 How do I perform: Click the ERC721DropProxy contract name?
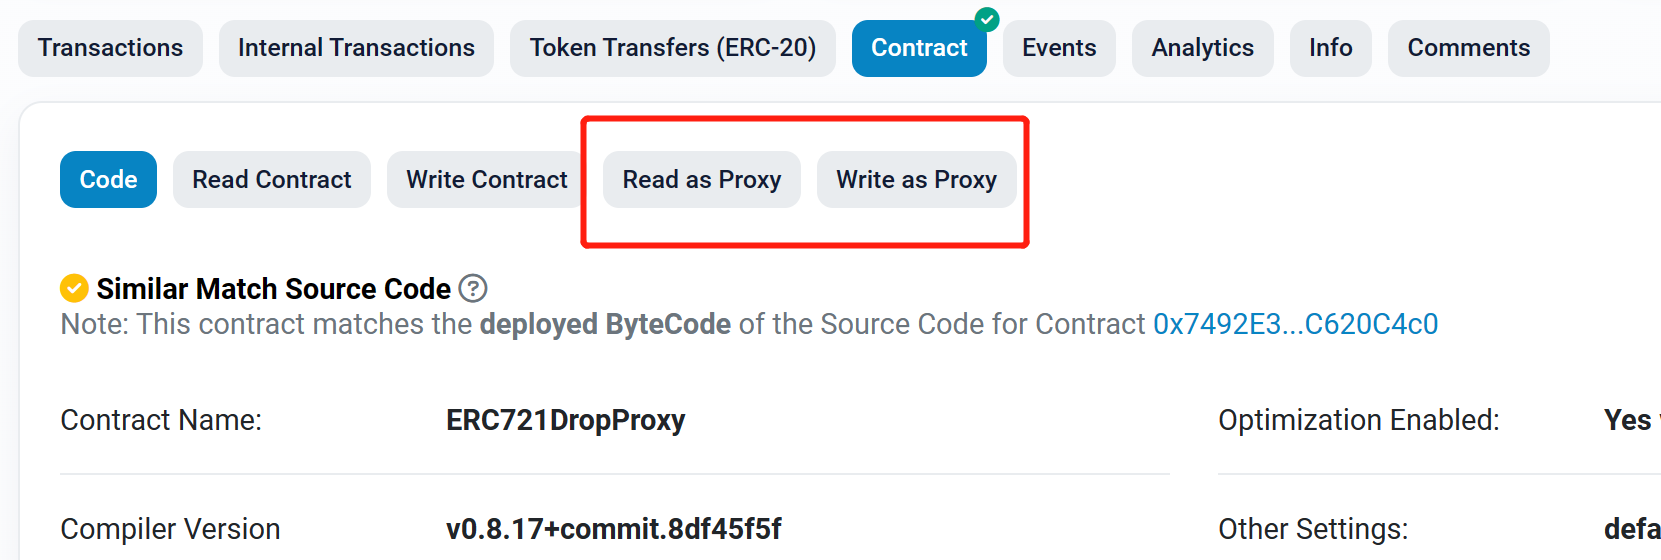click(565, 420)
